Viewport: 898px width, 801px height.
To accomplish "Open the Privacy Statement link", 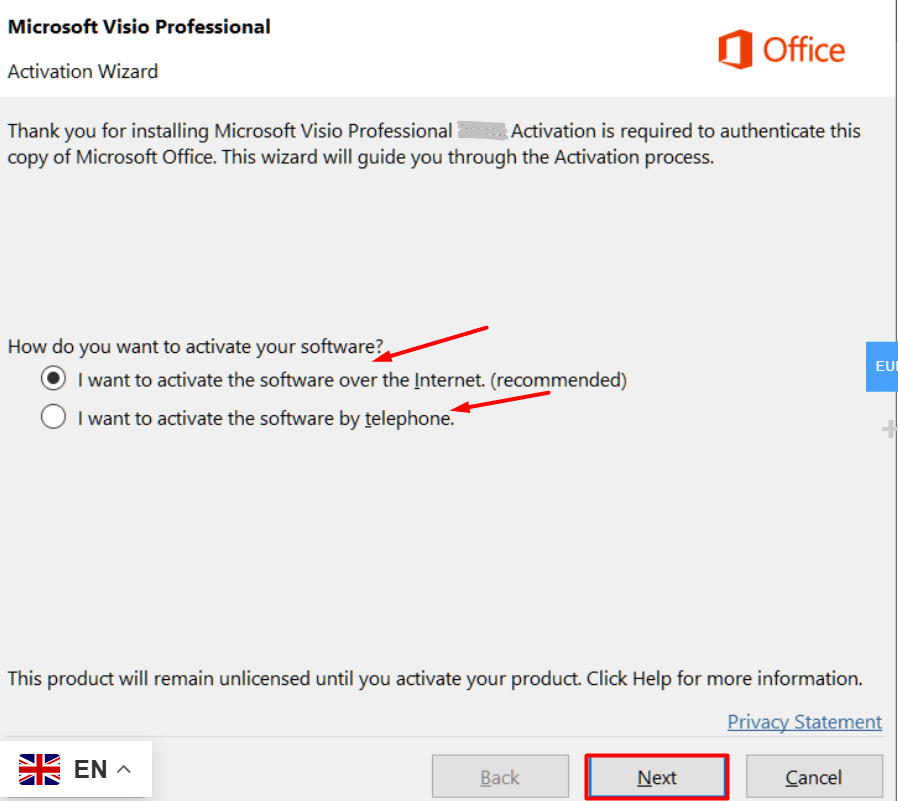I will 804,721.
